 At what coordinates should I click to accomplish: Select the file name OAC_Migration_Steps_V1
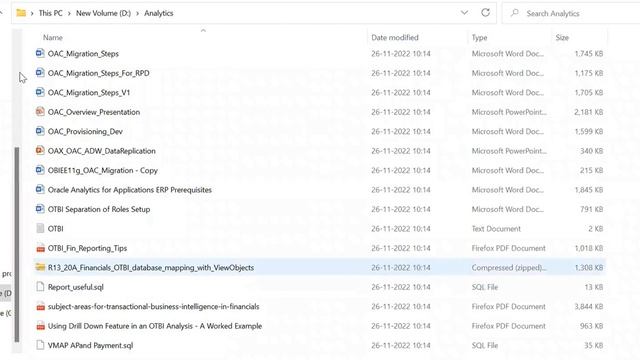tap(89, 93)
